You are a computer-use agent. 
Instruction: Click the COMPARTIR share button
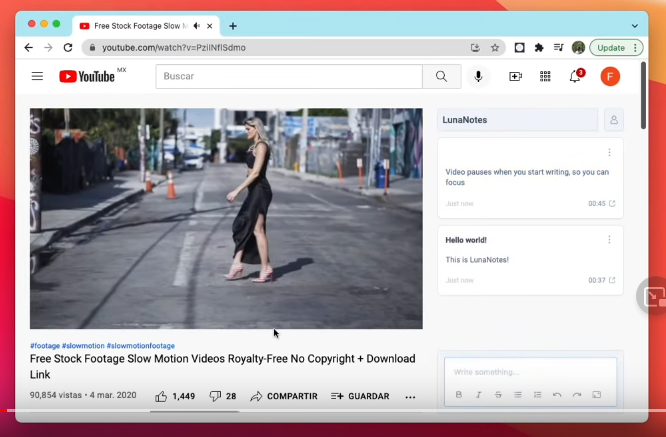[284, 396]
